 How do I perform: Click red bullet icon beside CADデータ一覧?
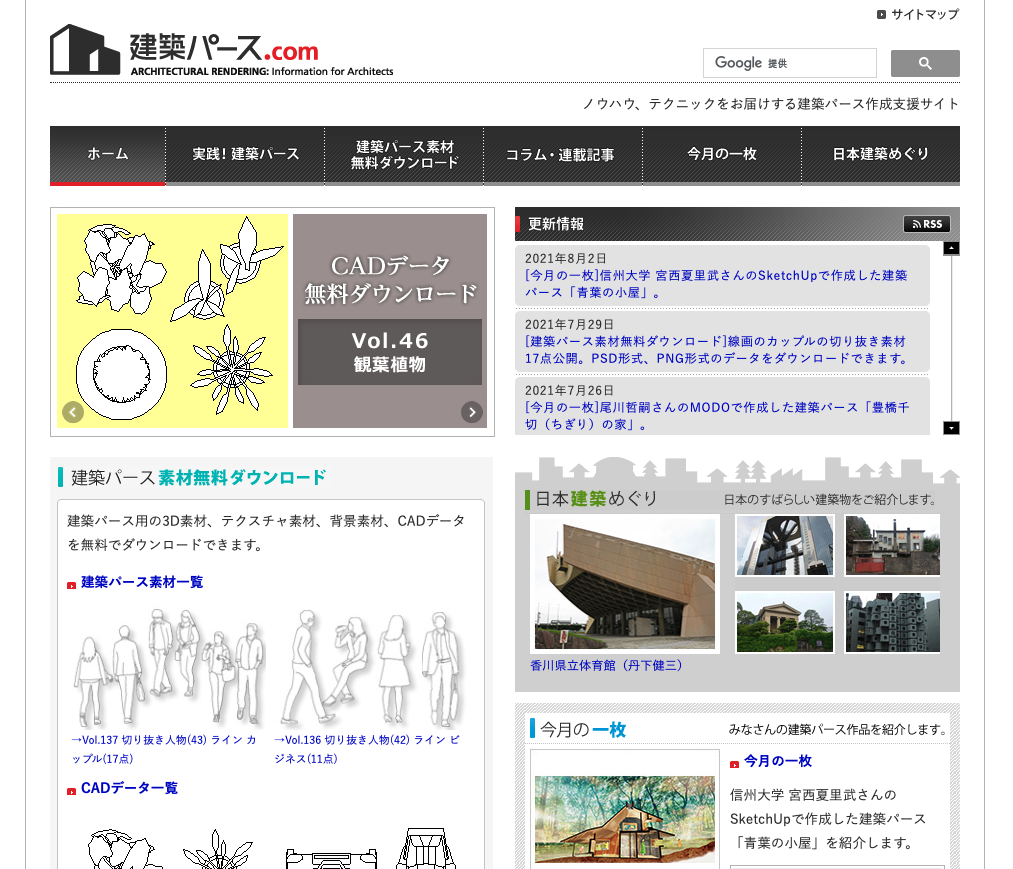(72, 791)
